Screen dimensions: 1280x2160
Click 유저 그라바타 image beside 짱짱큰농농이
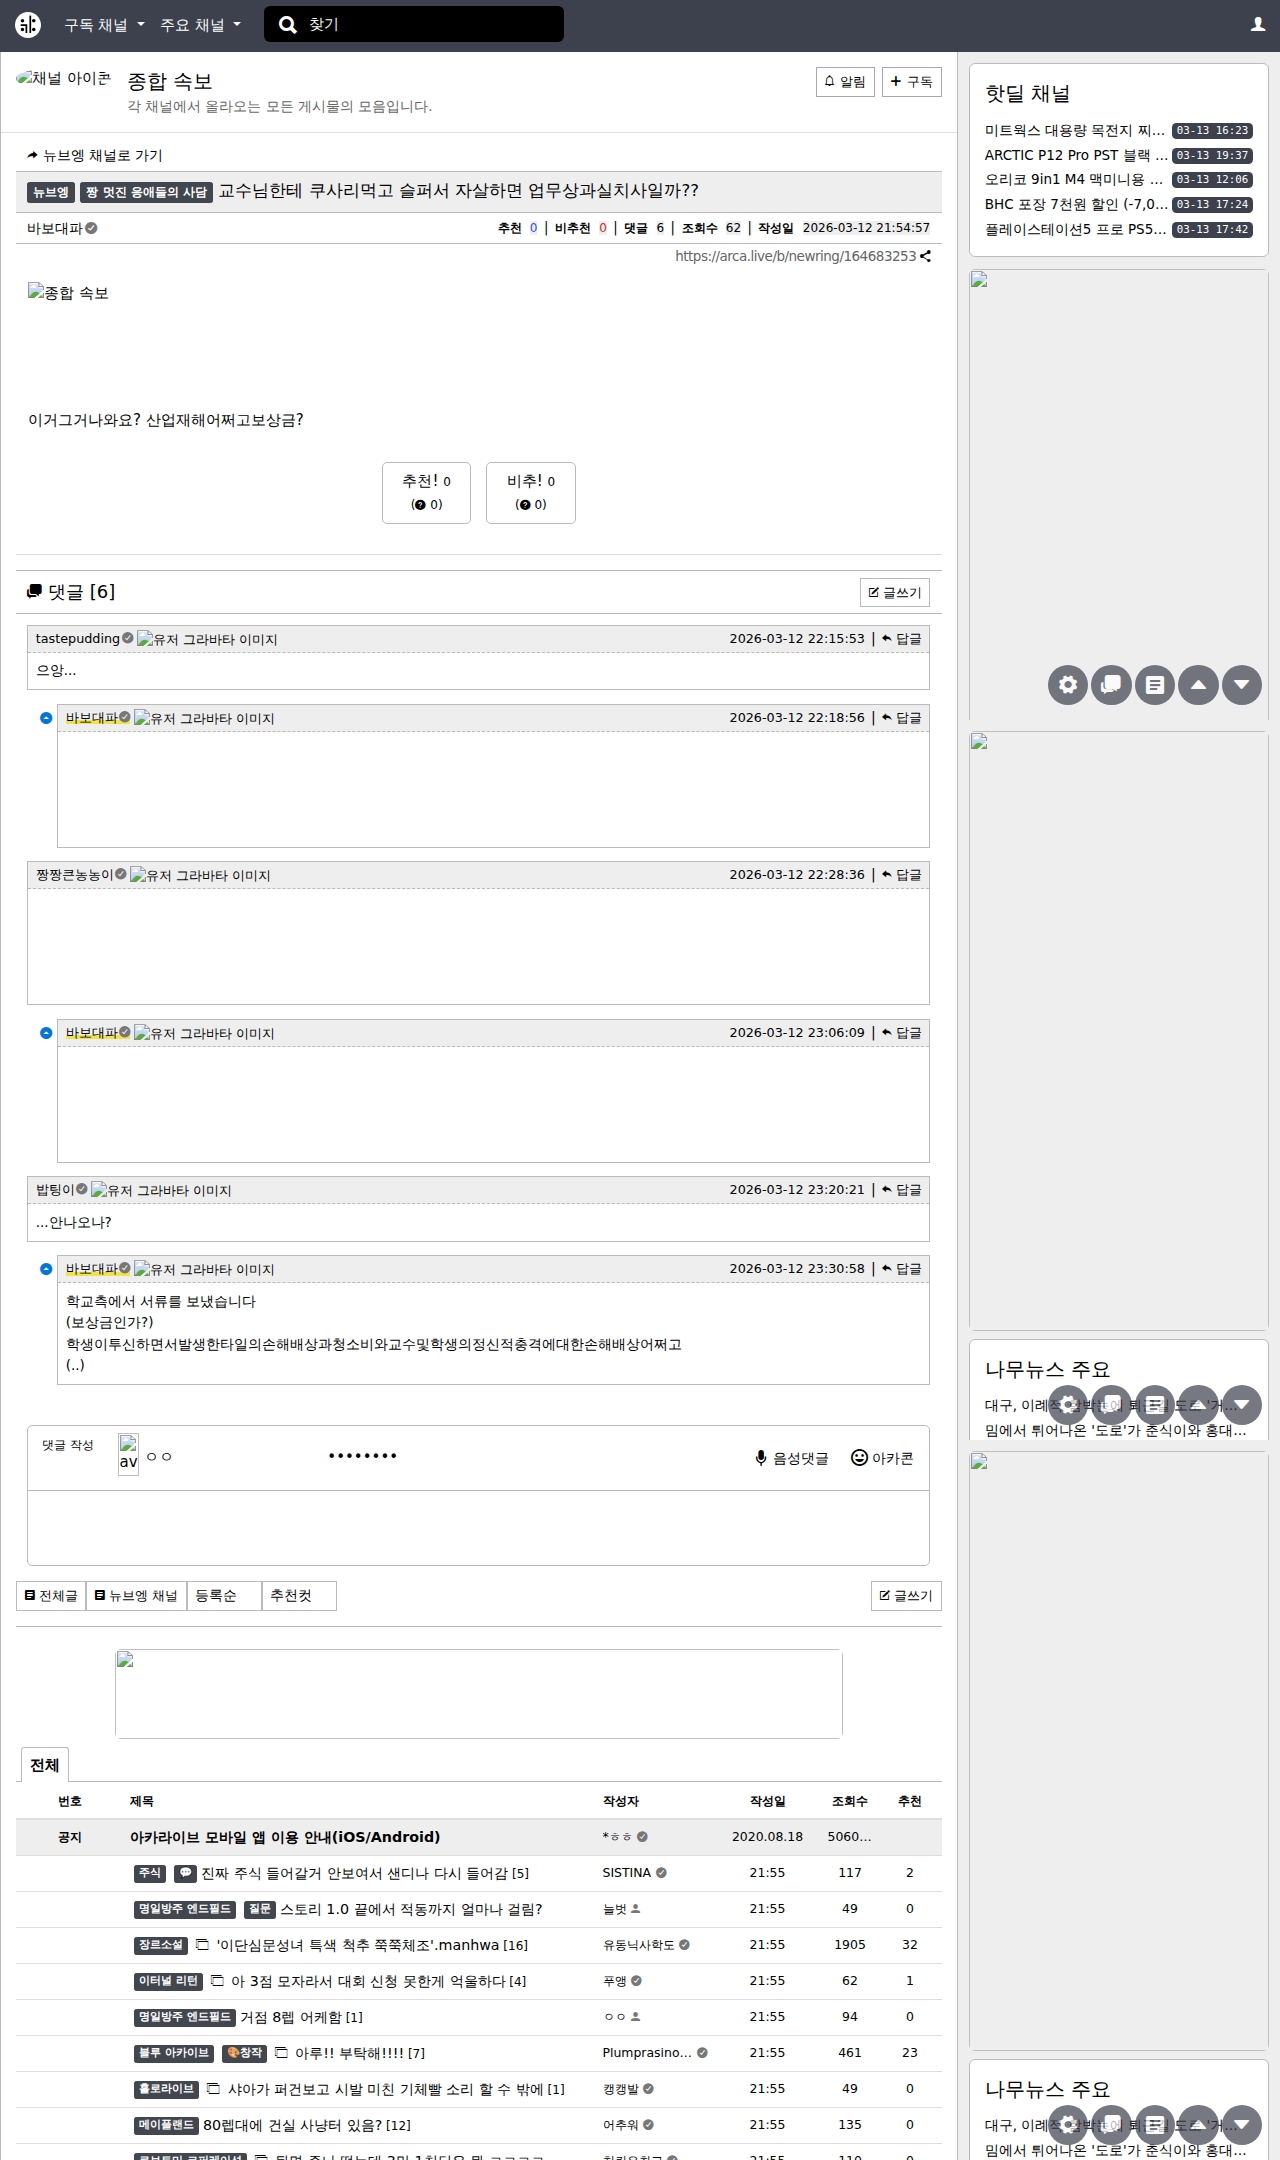200,875
